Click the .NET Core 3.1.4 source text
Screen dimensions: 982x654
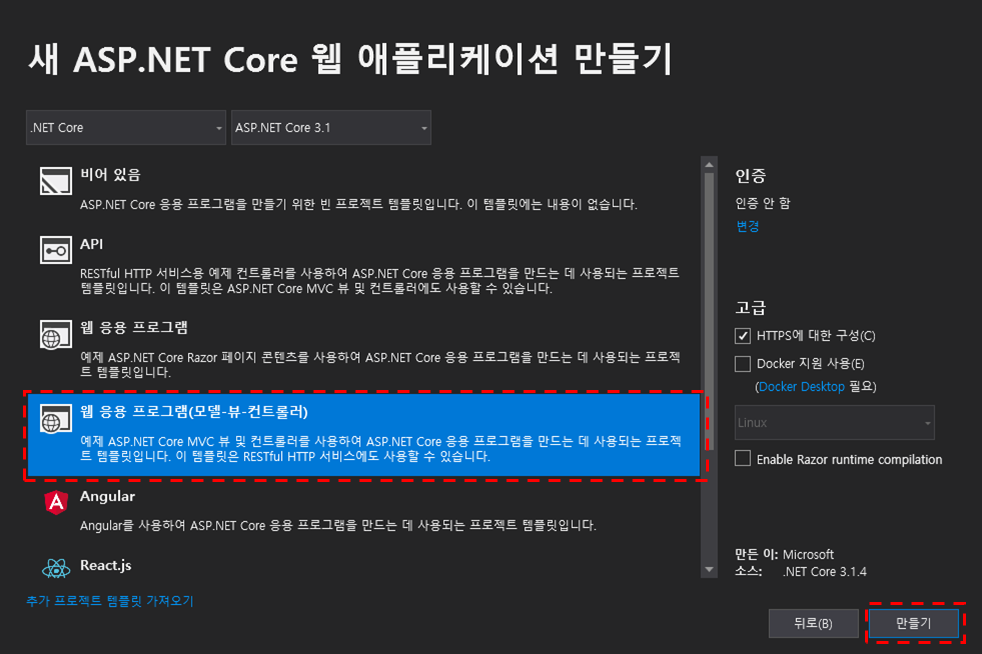[825, 571]
